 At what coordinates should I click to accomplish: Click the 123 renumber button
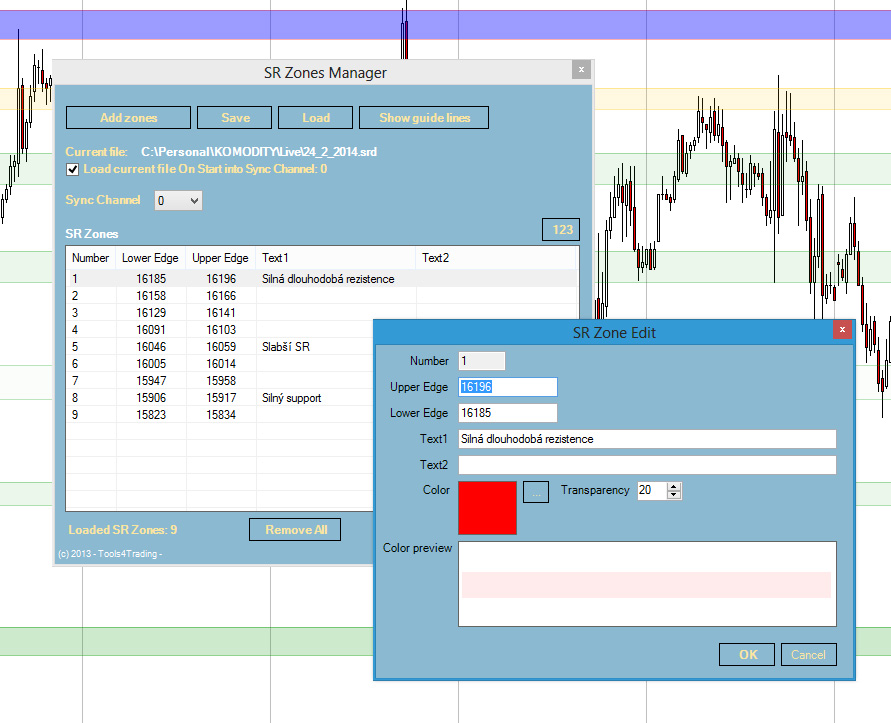point(561,230)
